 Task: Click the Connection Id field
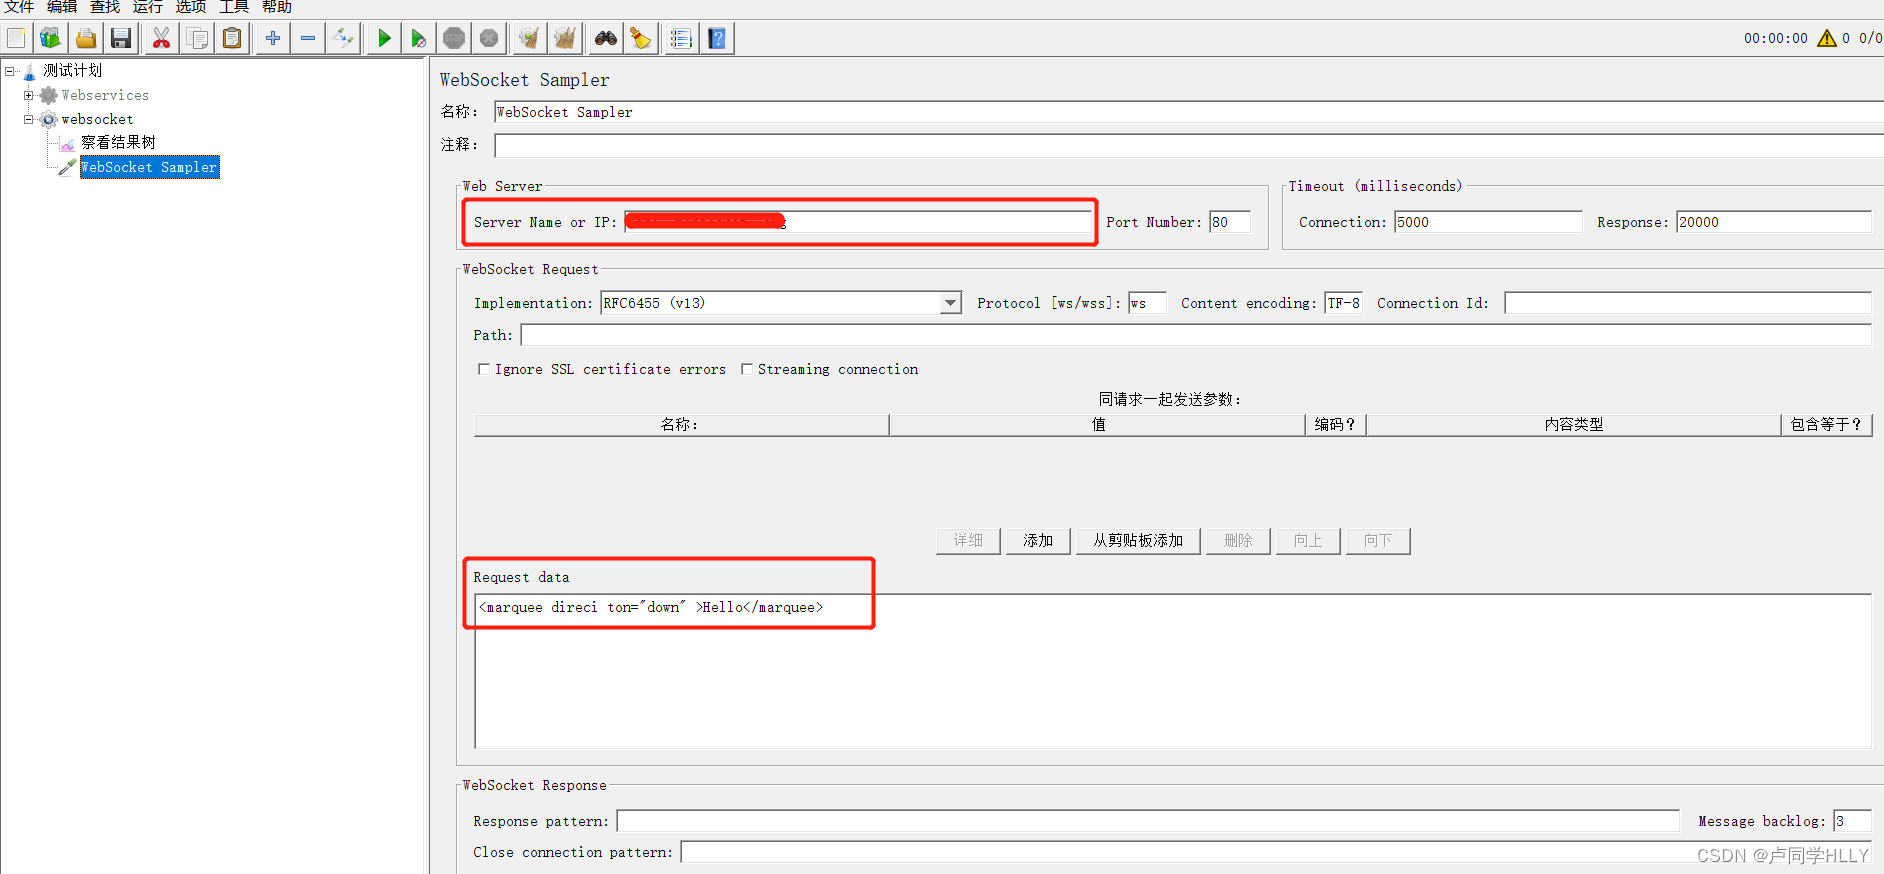pos(1687,303)
